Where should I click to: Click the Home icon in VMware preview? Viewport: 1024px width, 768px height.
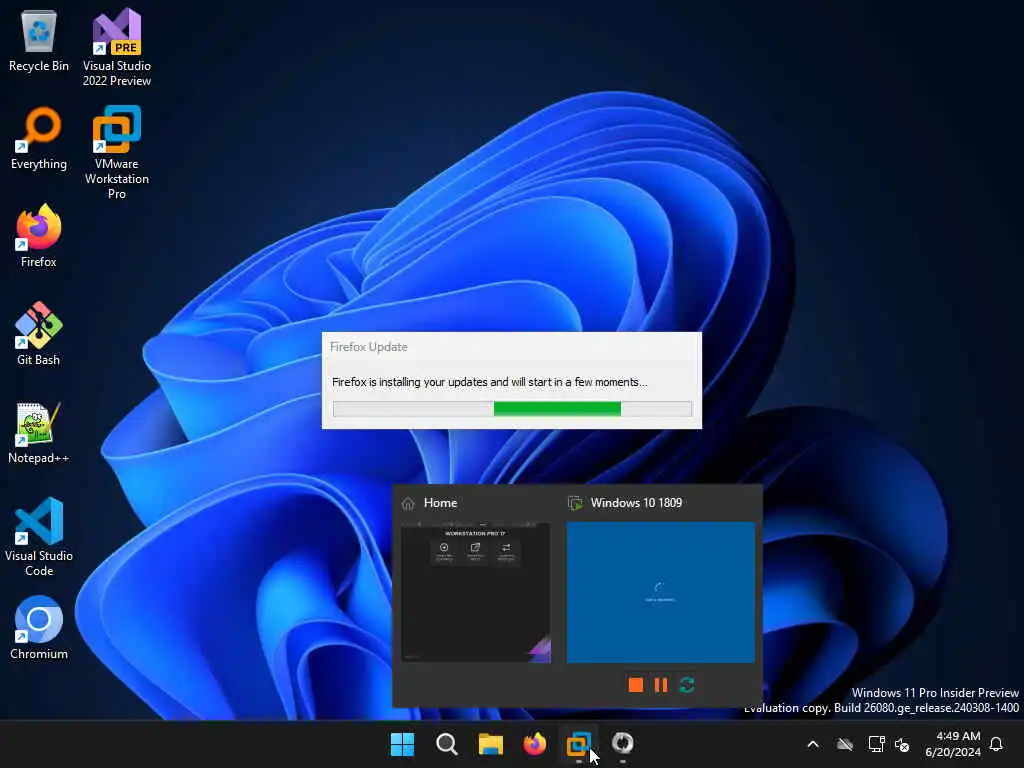point(408,504)
